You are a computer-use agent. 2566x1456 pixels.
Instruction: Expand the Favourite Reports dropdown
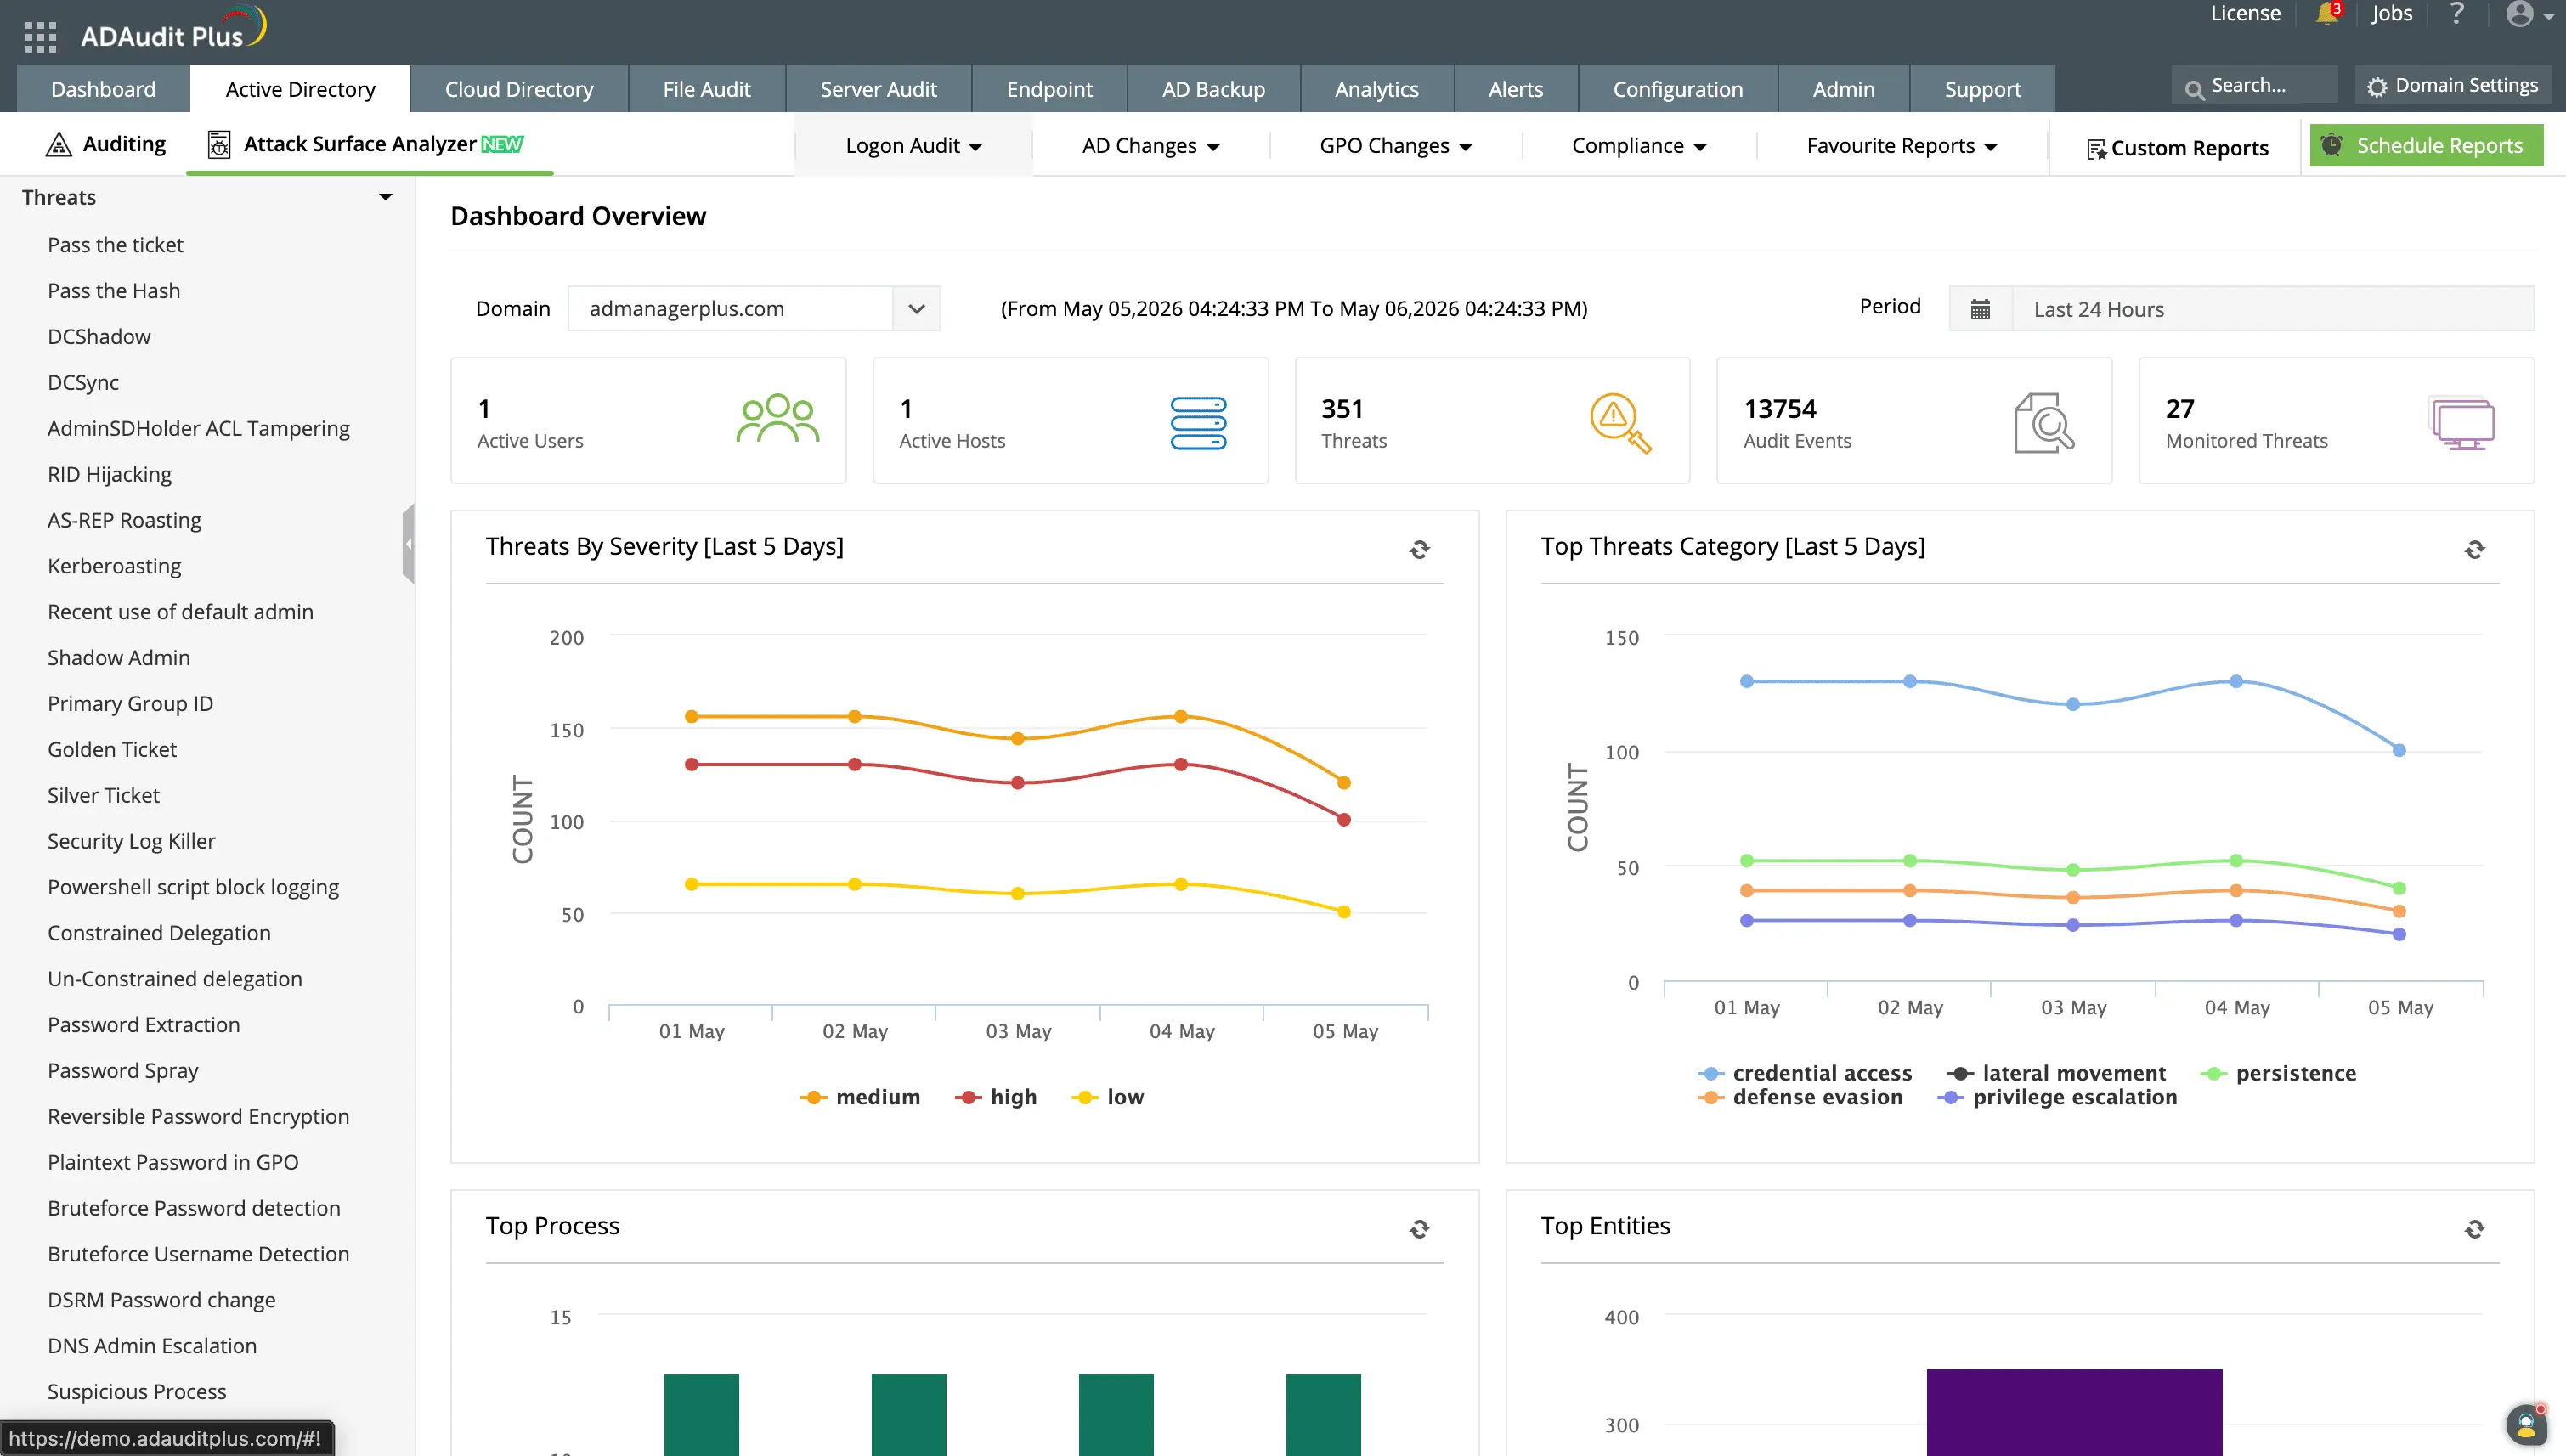click(x=1901, y=146)
